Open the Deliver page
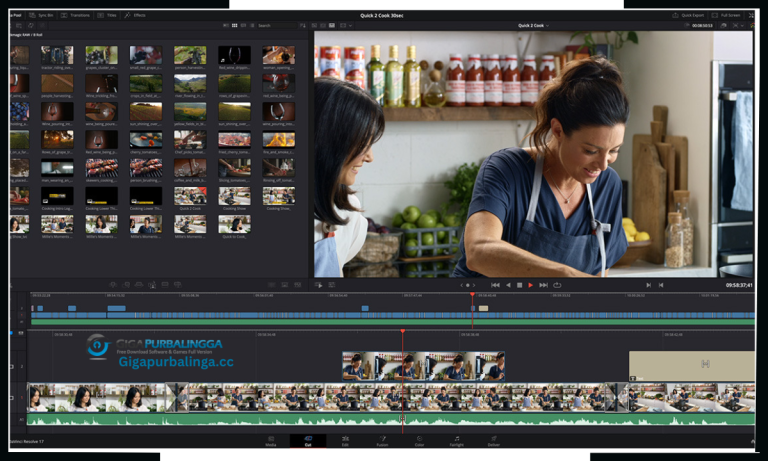Image resolution: width=768 pixels, height=461 pixels. [x=493, y=441]
